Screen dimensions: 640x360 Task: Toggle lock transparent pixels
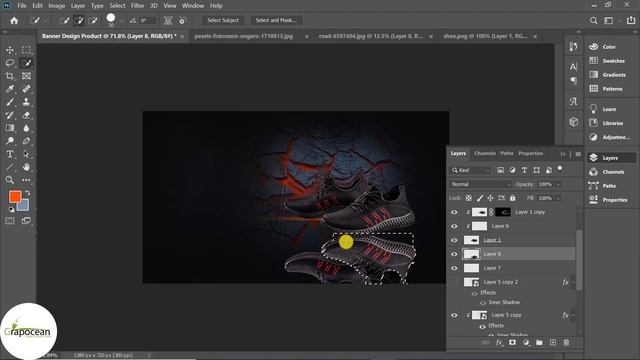469,198
